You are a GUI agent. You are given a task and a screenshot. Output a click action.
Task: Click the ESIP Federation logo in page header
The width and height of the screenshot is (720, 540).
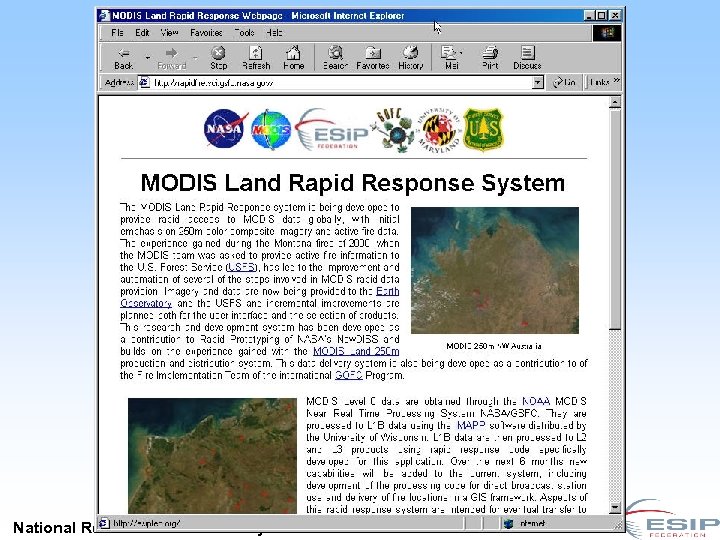pyautogui.click(x=332, y=130)
